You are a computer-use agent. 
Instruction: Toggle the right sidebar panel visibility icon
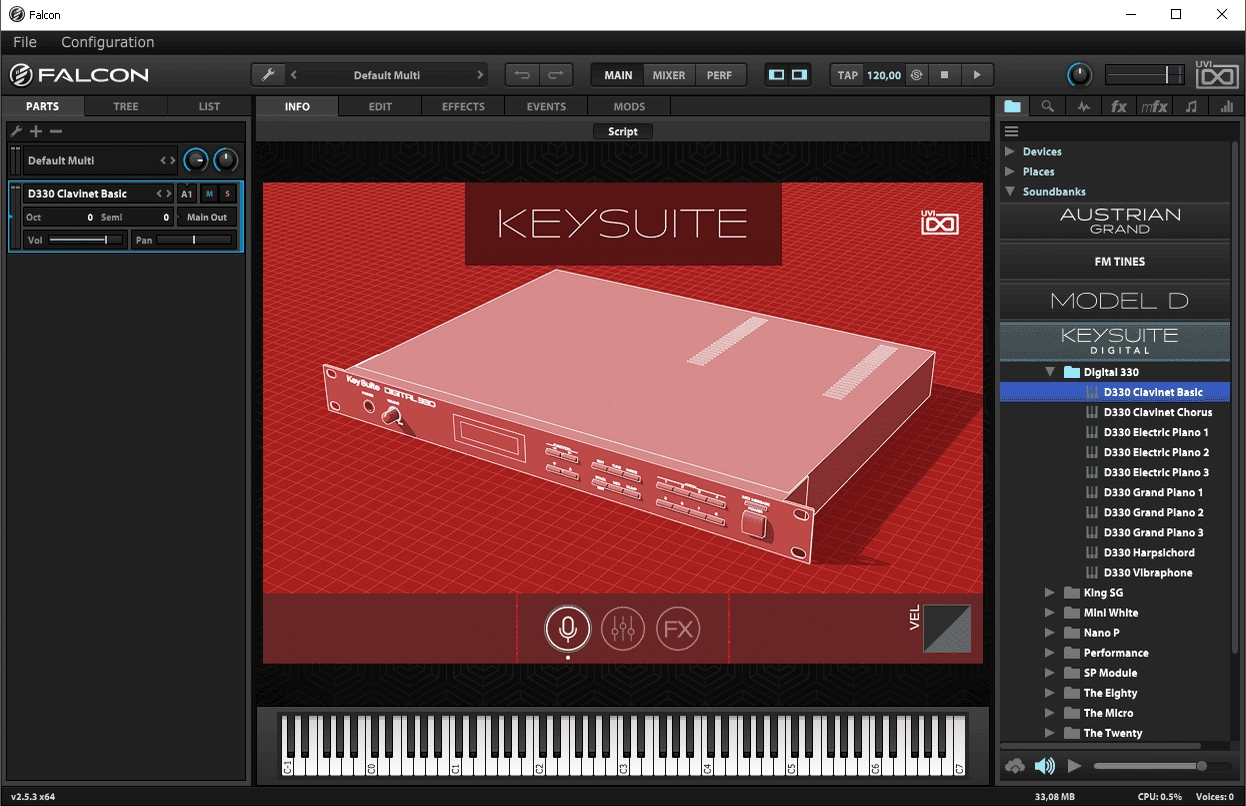(x=799, y=75)
